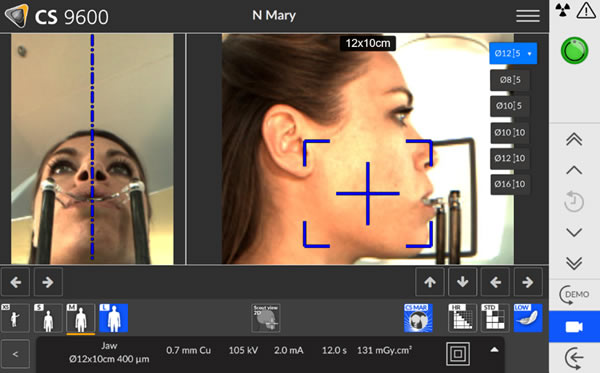Select STD standard resolution mode
Image resolution: width=600 pixels, height=373 pixels.
pyautogui.click(x=495, y=318)
